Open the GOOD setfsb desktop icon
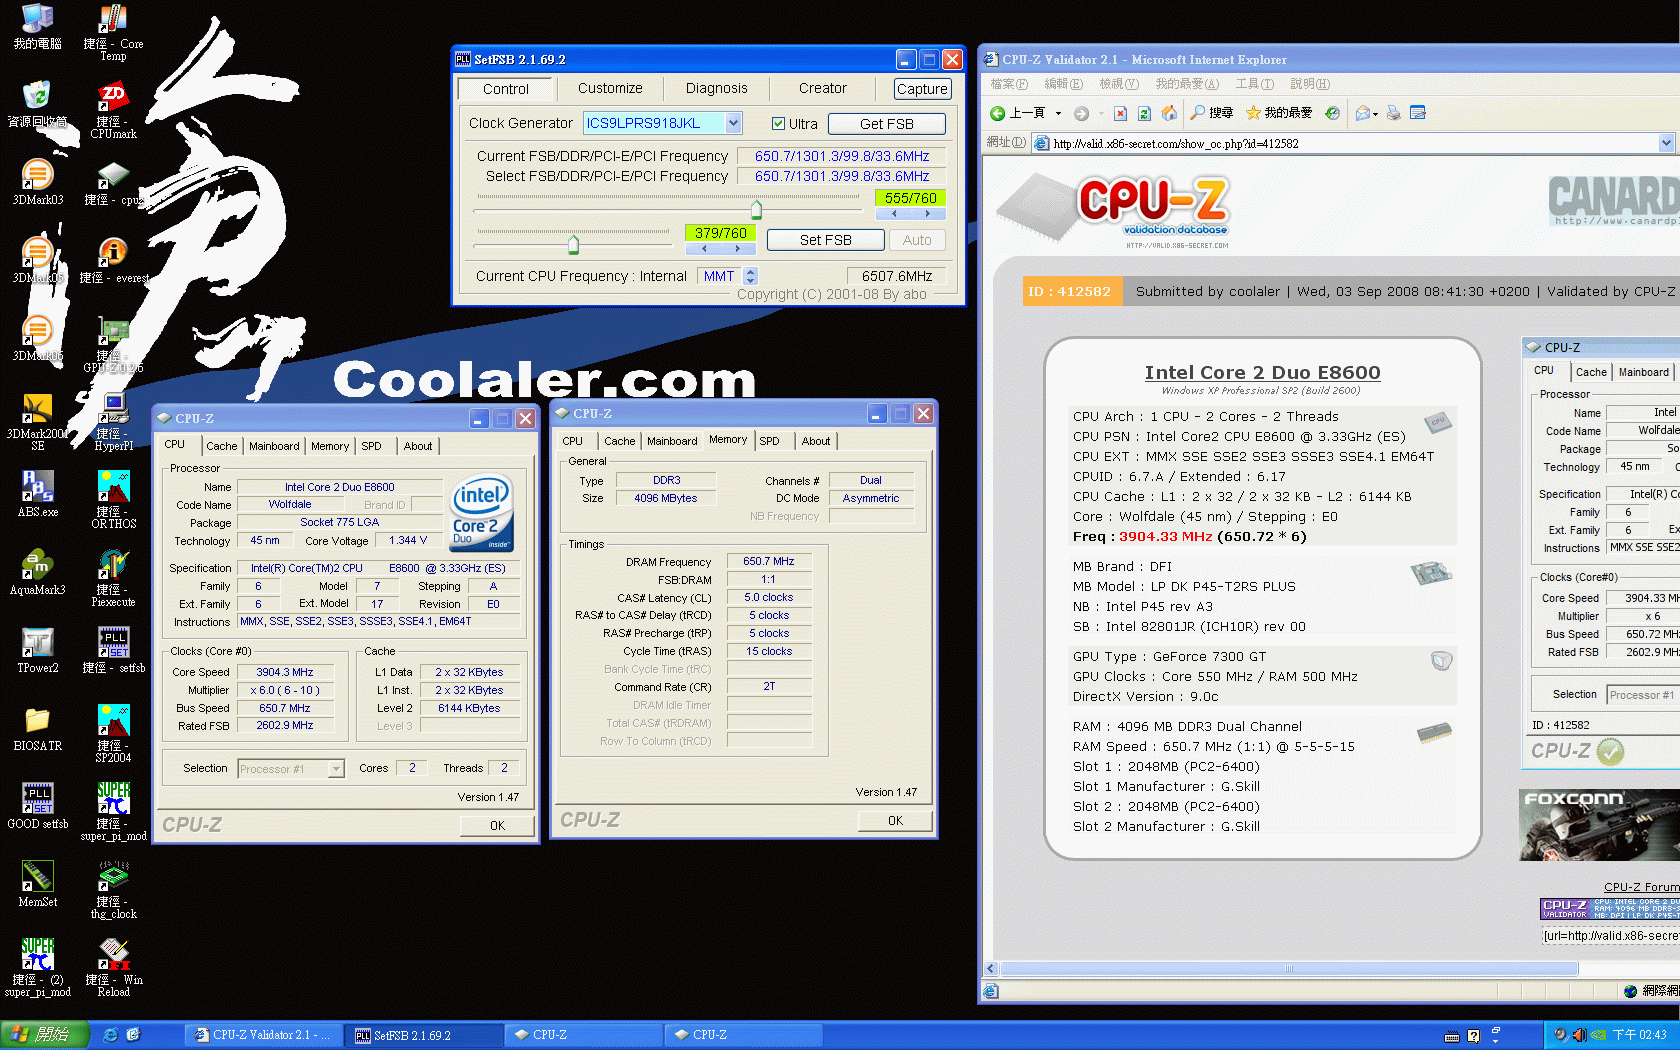This screenshot has width=1680, height=1050. [x=37, y=806]
